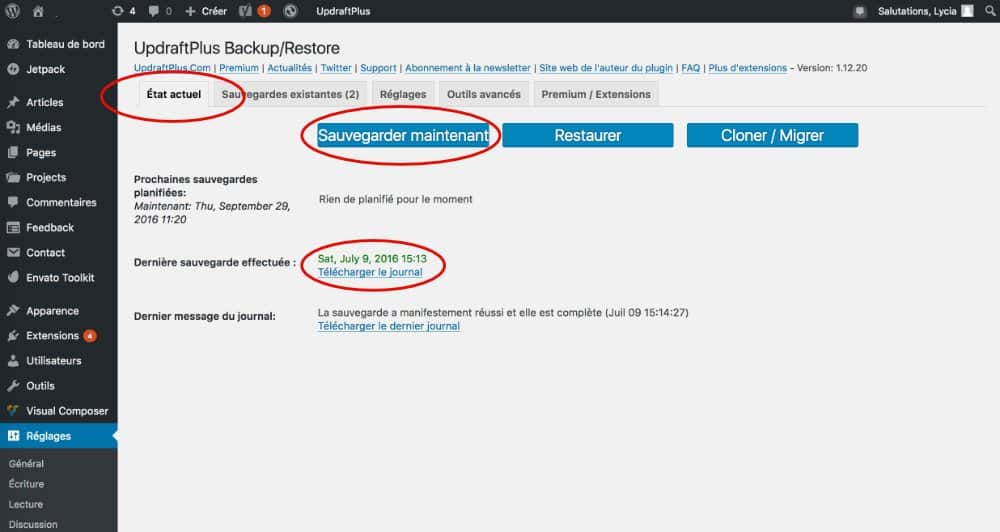Open the Réglages tab of UpdraftPlus
The width and height of the screenshot is (1000, 532).
pos(403,94)
